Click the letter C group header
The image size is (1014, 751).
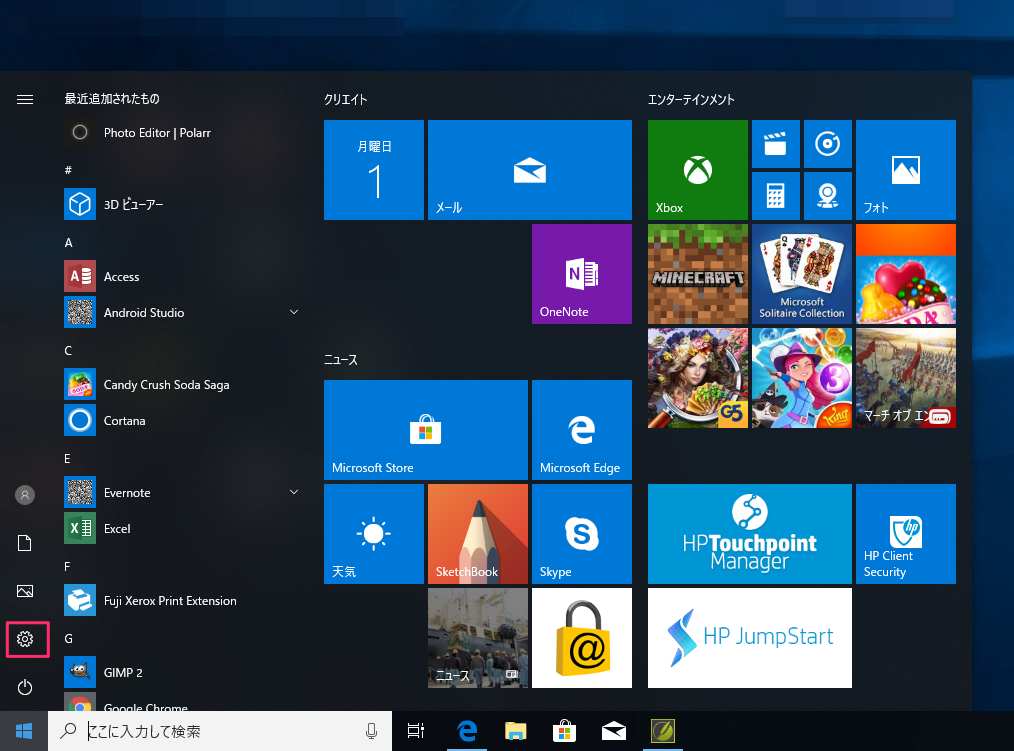point(68,350)
